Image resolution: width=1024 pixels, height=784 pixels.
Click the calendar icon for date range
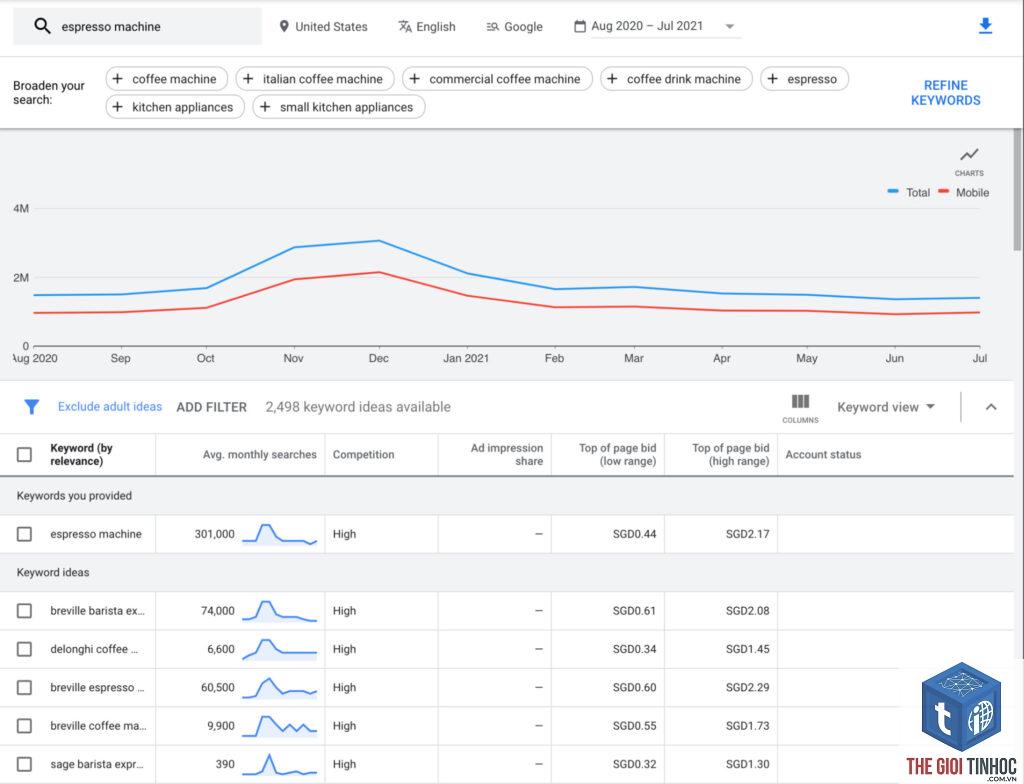pyautogui.click(x=580, y=26)
